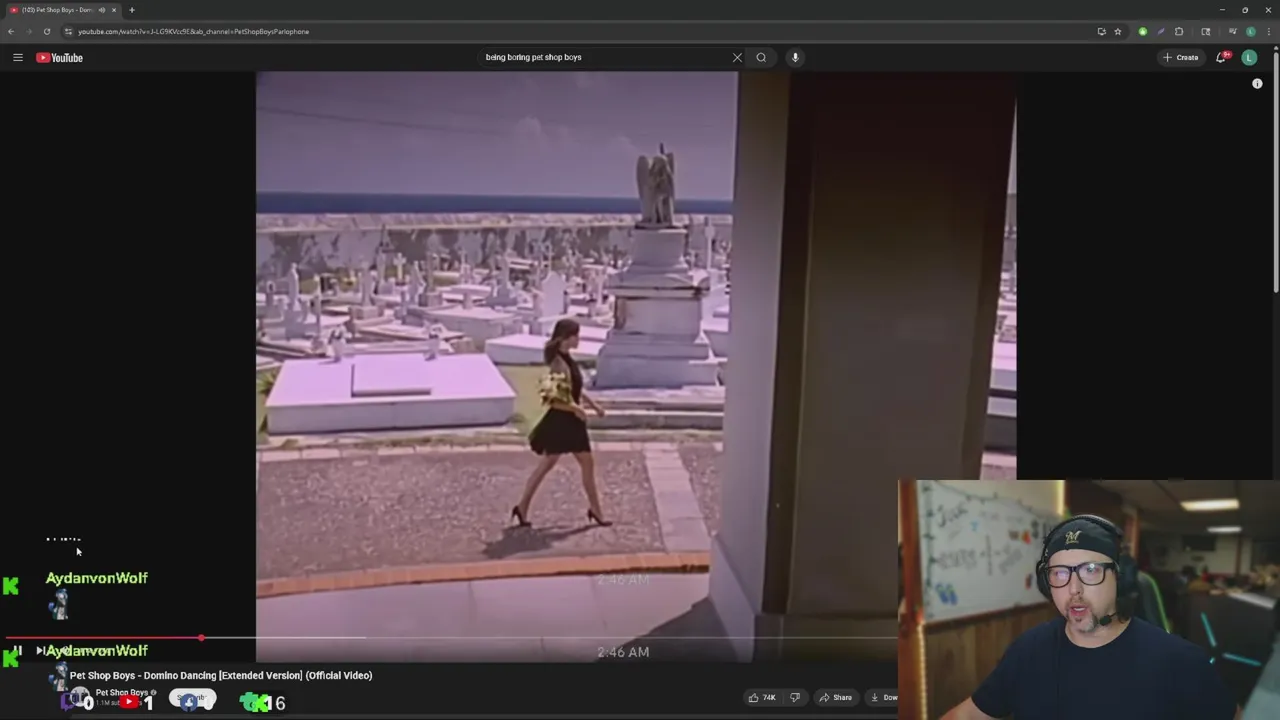
Task: Open the Chrome profile avatar in toolbar
Action: [1250, 31]
